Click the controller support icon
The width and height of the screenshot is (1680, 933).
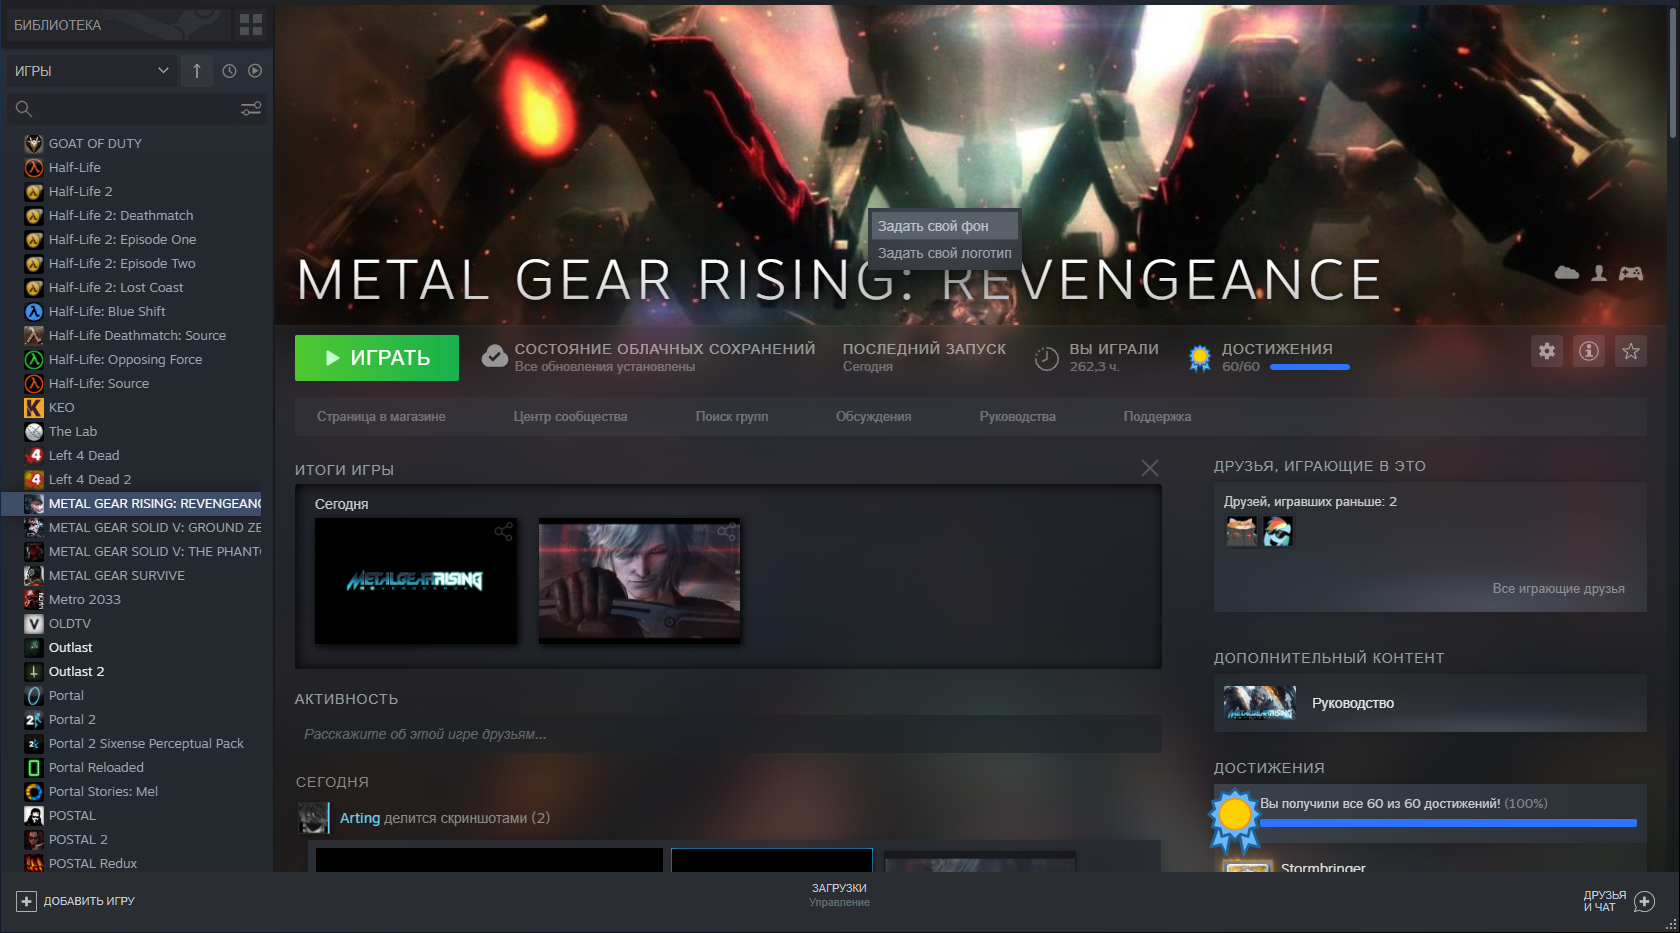pos(1631,273)
